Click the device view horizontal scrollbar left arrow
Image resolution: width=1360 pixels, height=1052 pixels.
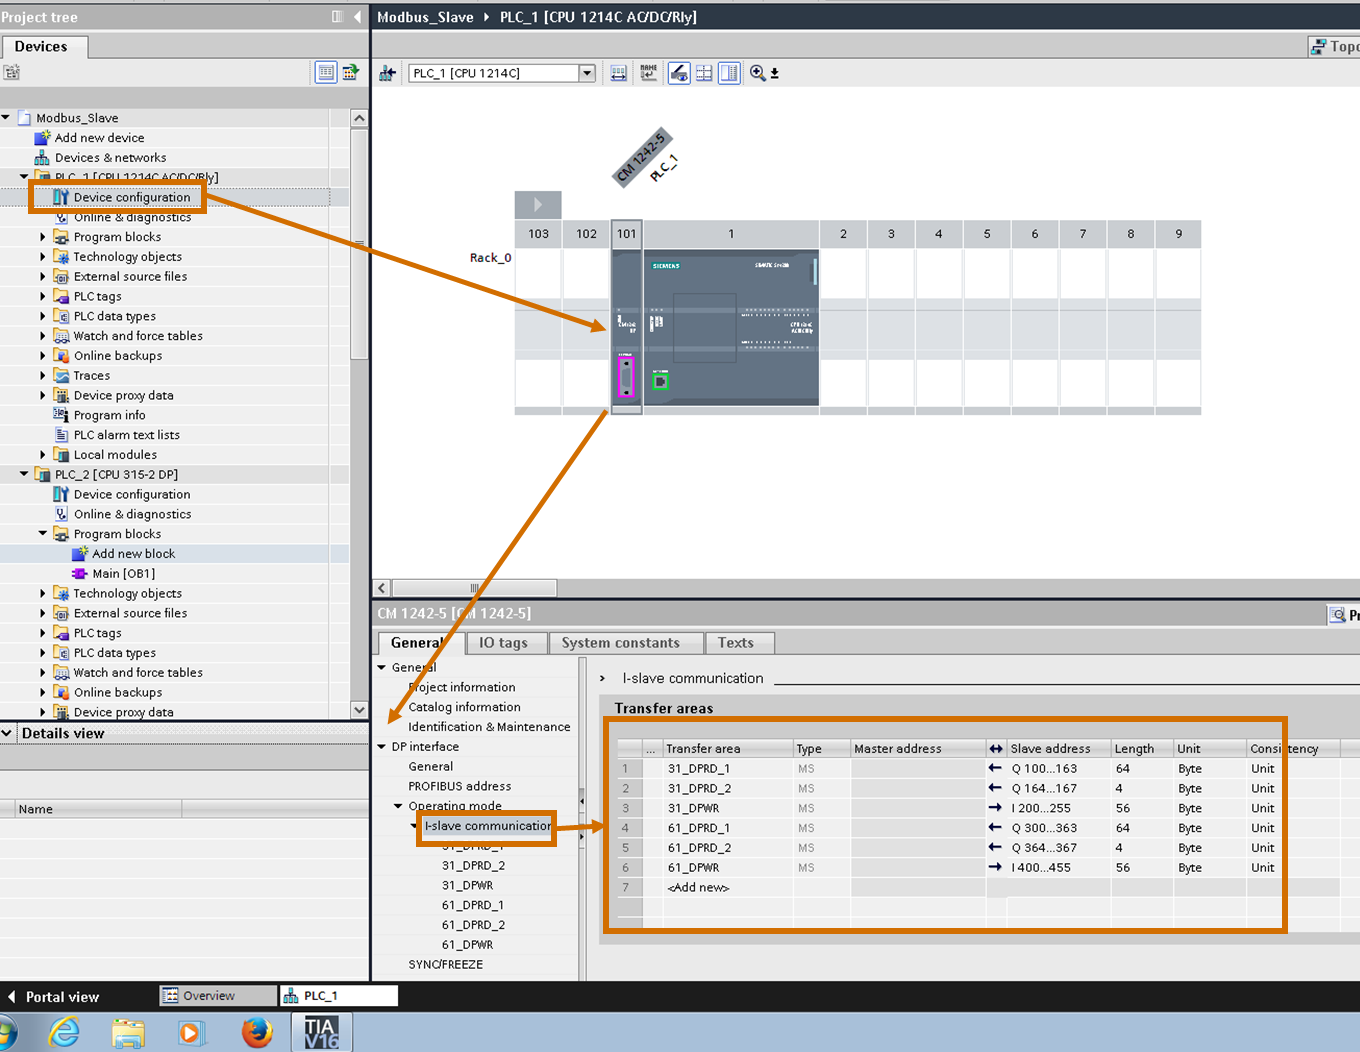tap(382, 588)
